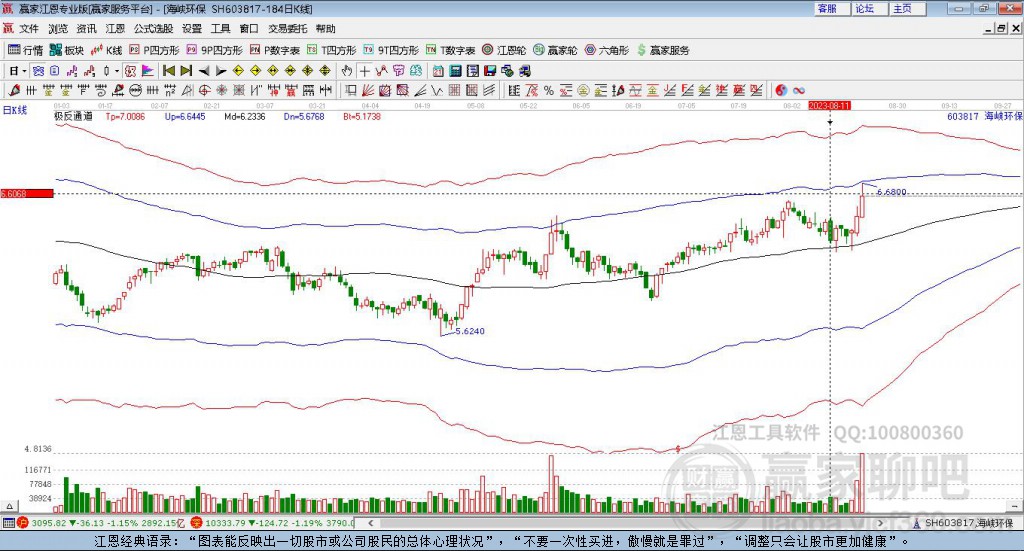Click the Bt=5.1738 value
Image resolution: width=1024 pixels, height=551 pixels.
click(x=362, y=116)
